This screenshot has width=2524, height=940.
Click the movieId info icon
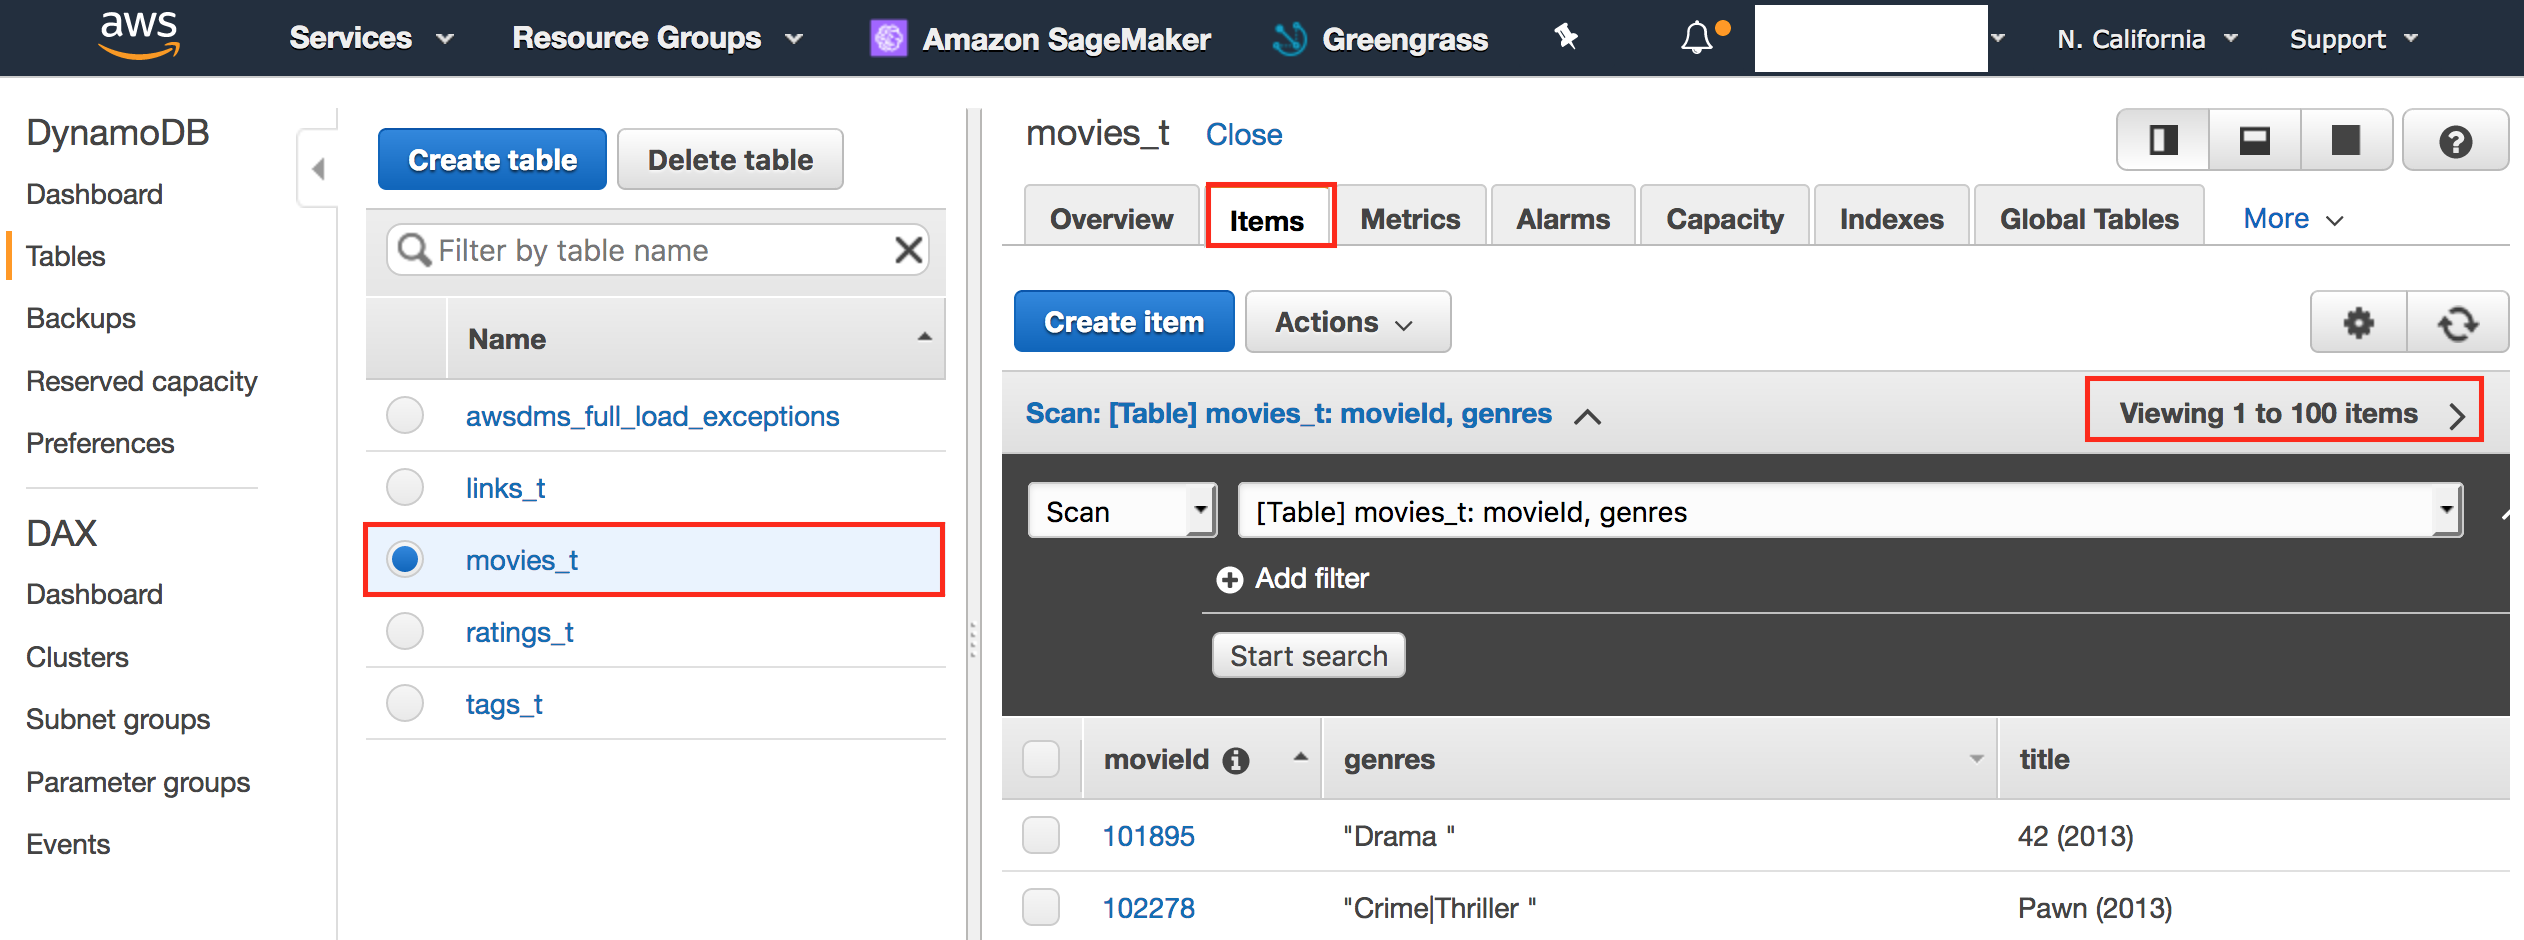tap(1236, 761)
